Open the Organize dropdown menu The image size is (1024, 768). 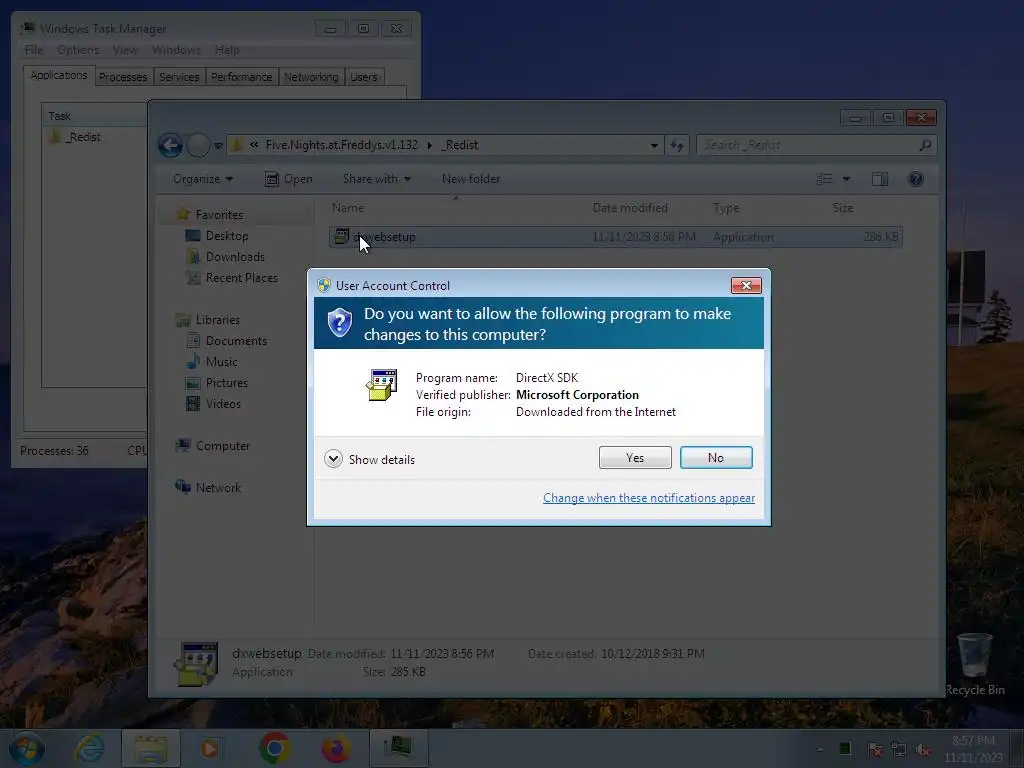point(202,179)
